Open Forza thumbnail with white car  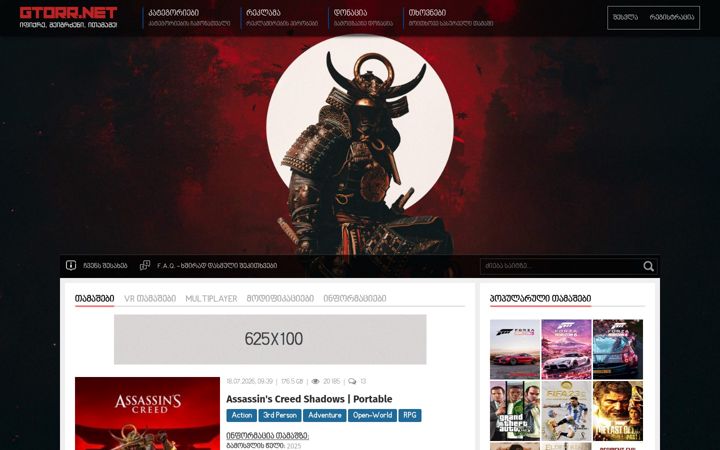coord(566,349)
